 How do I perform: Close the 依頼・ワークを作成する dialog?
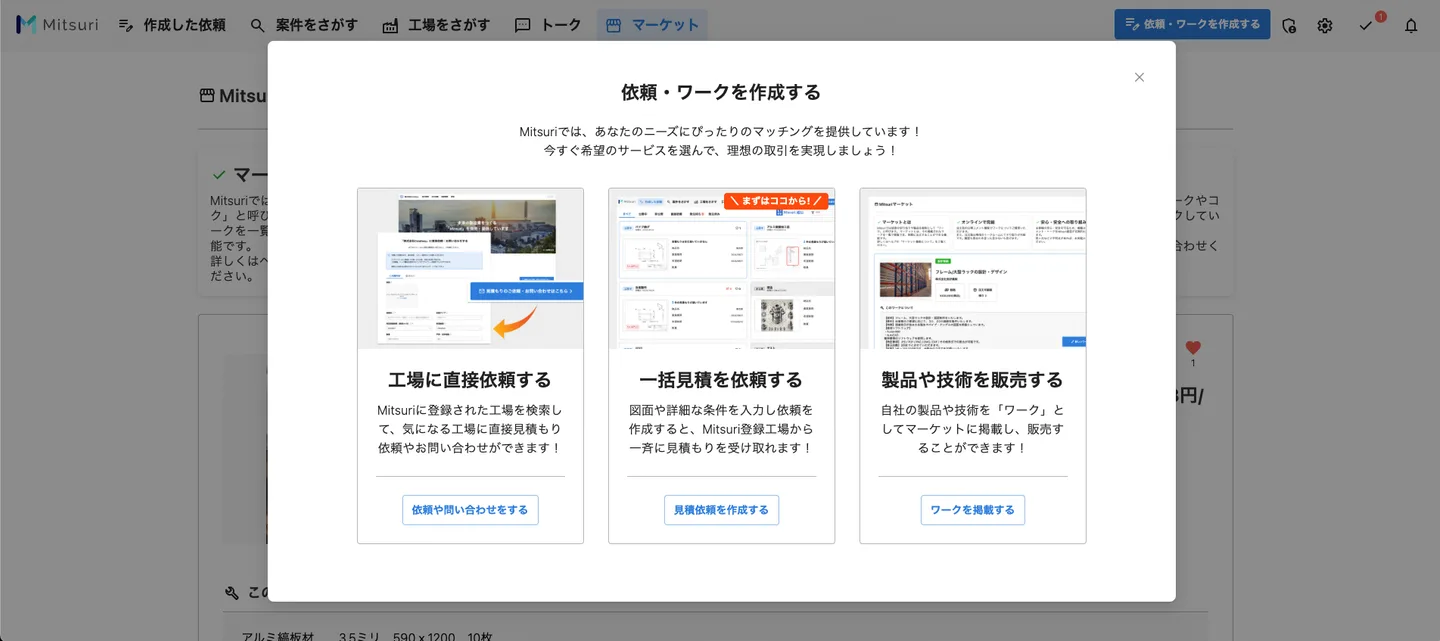(x=1139, y=77)
